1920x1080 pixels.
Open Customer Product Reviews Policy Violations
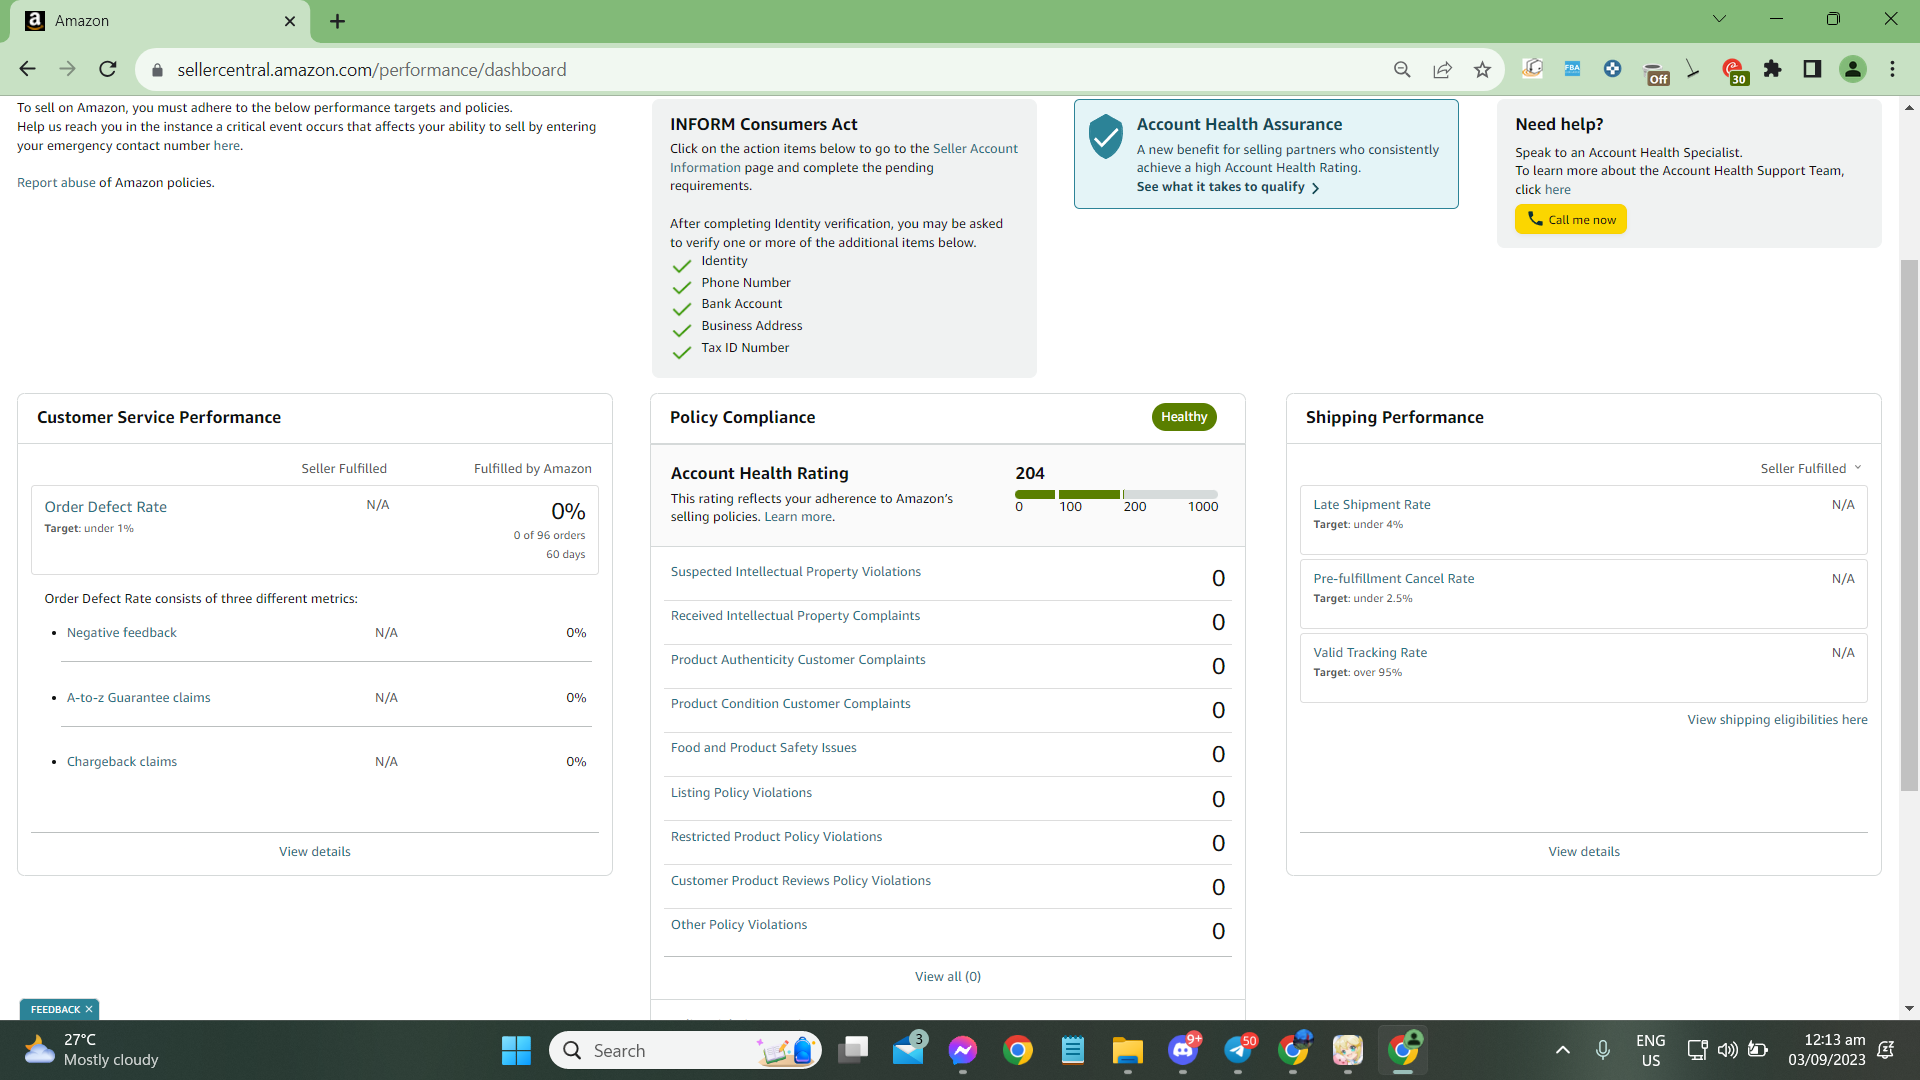point(800,881)
